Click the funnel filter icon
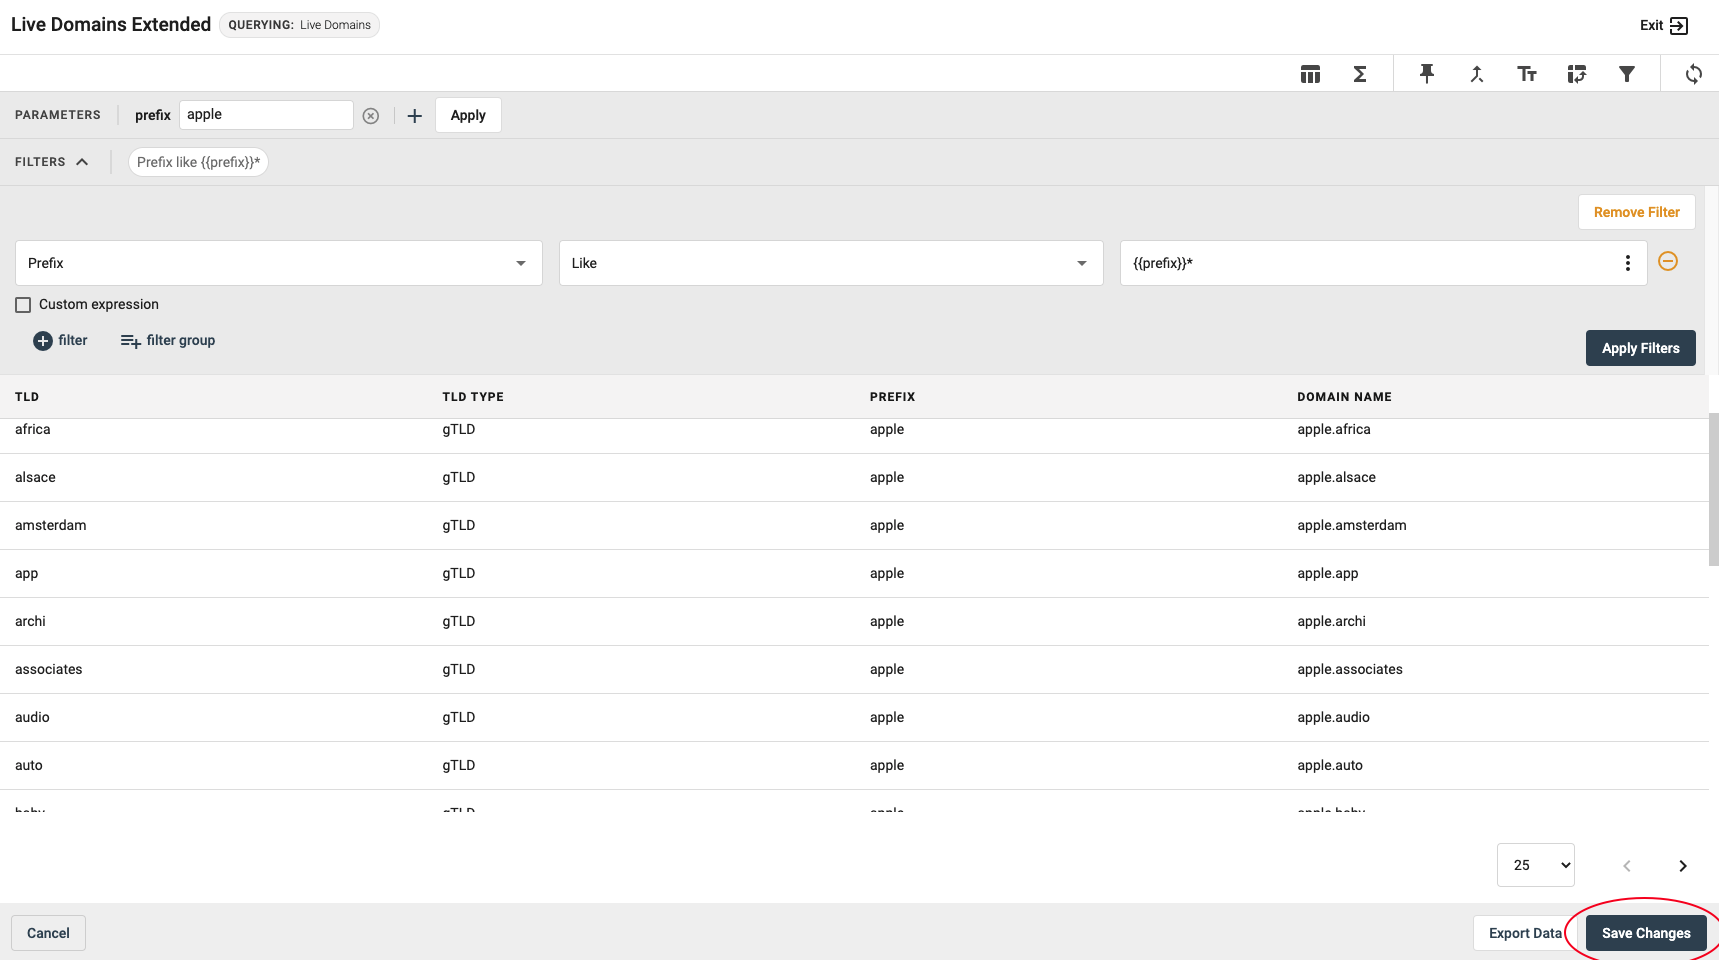 [1627, 74]
